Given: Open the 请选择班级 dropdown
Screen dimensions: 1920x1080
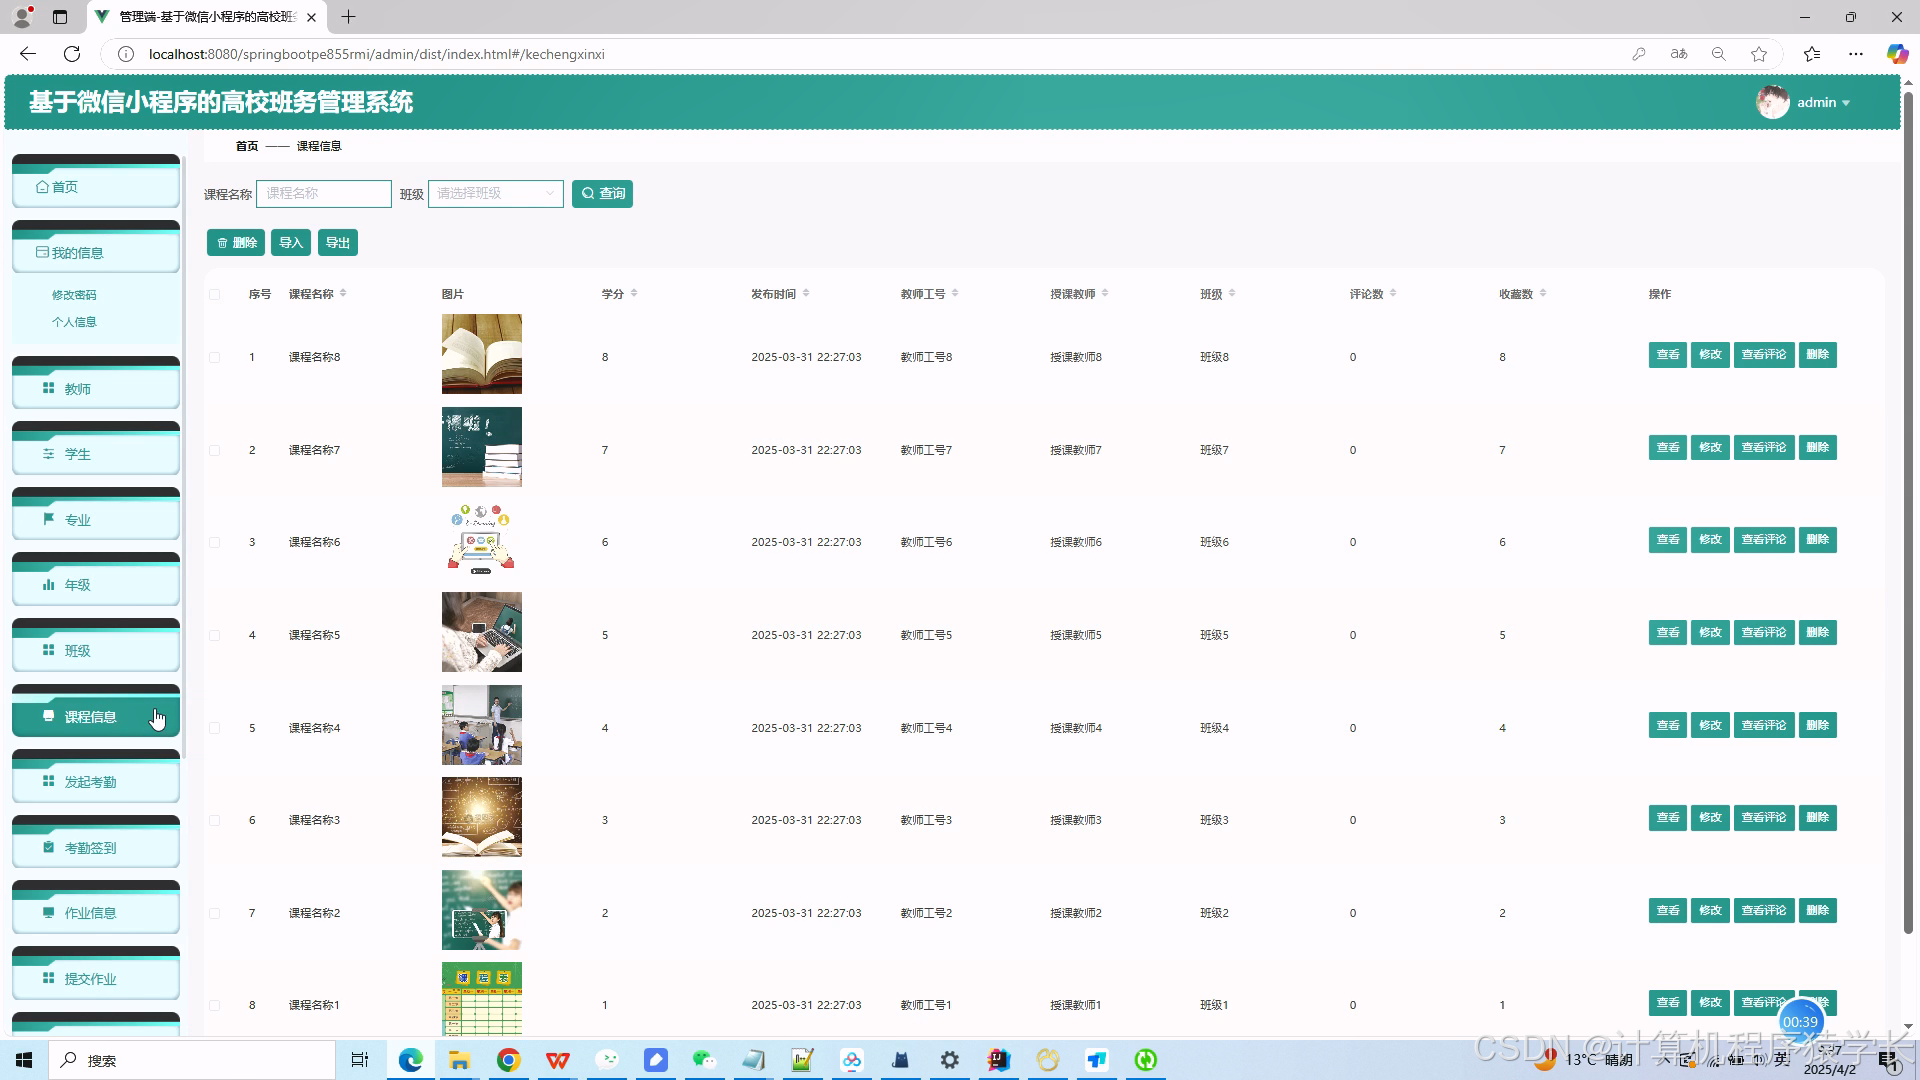Looking at the screenshot, I should pos(495,194).
